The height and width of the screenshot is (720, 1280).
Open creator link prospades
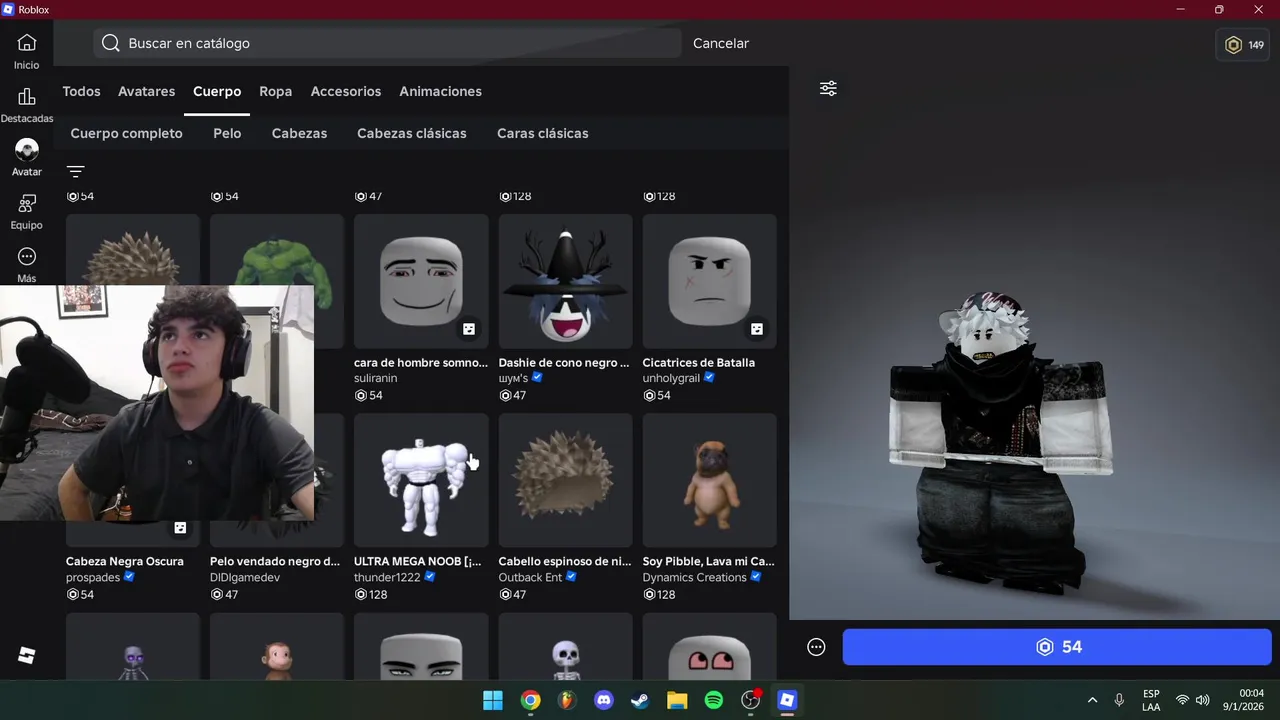[x=93, y=577]
